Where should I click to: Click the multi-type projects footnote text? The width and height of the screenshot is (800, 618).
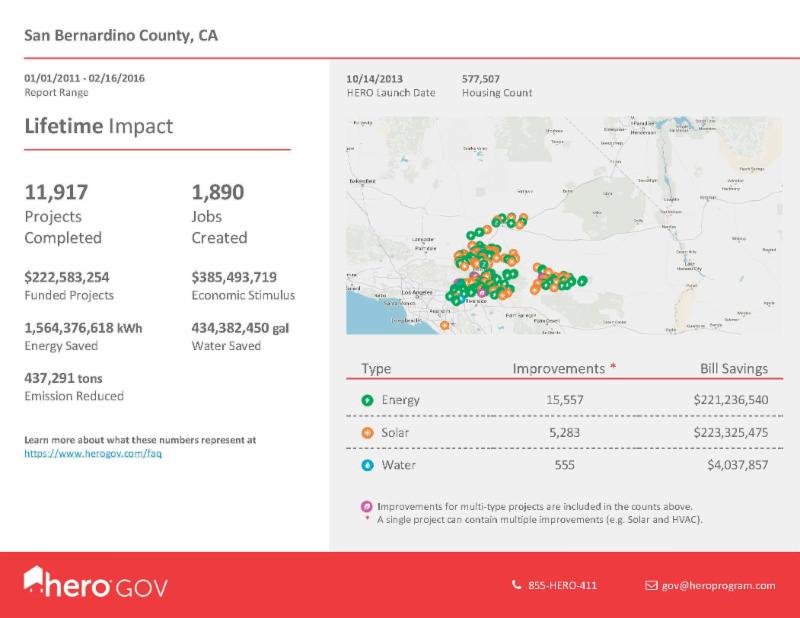click(535, 506)
